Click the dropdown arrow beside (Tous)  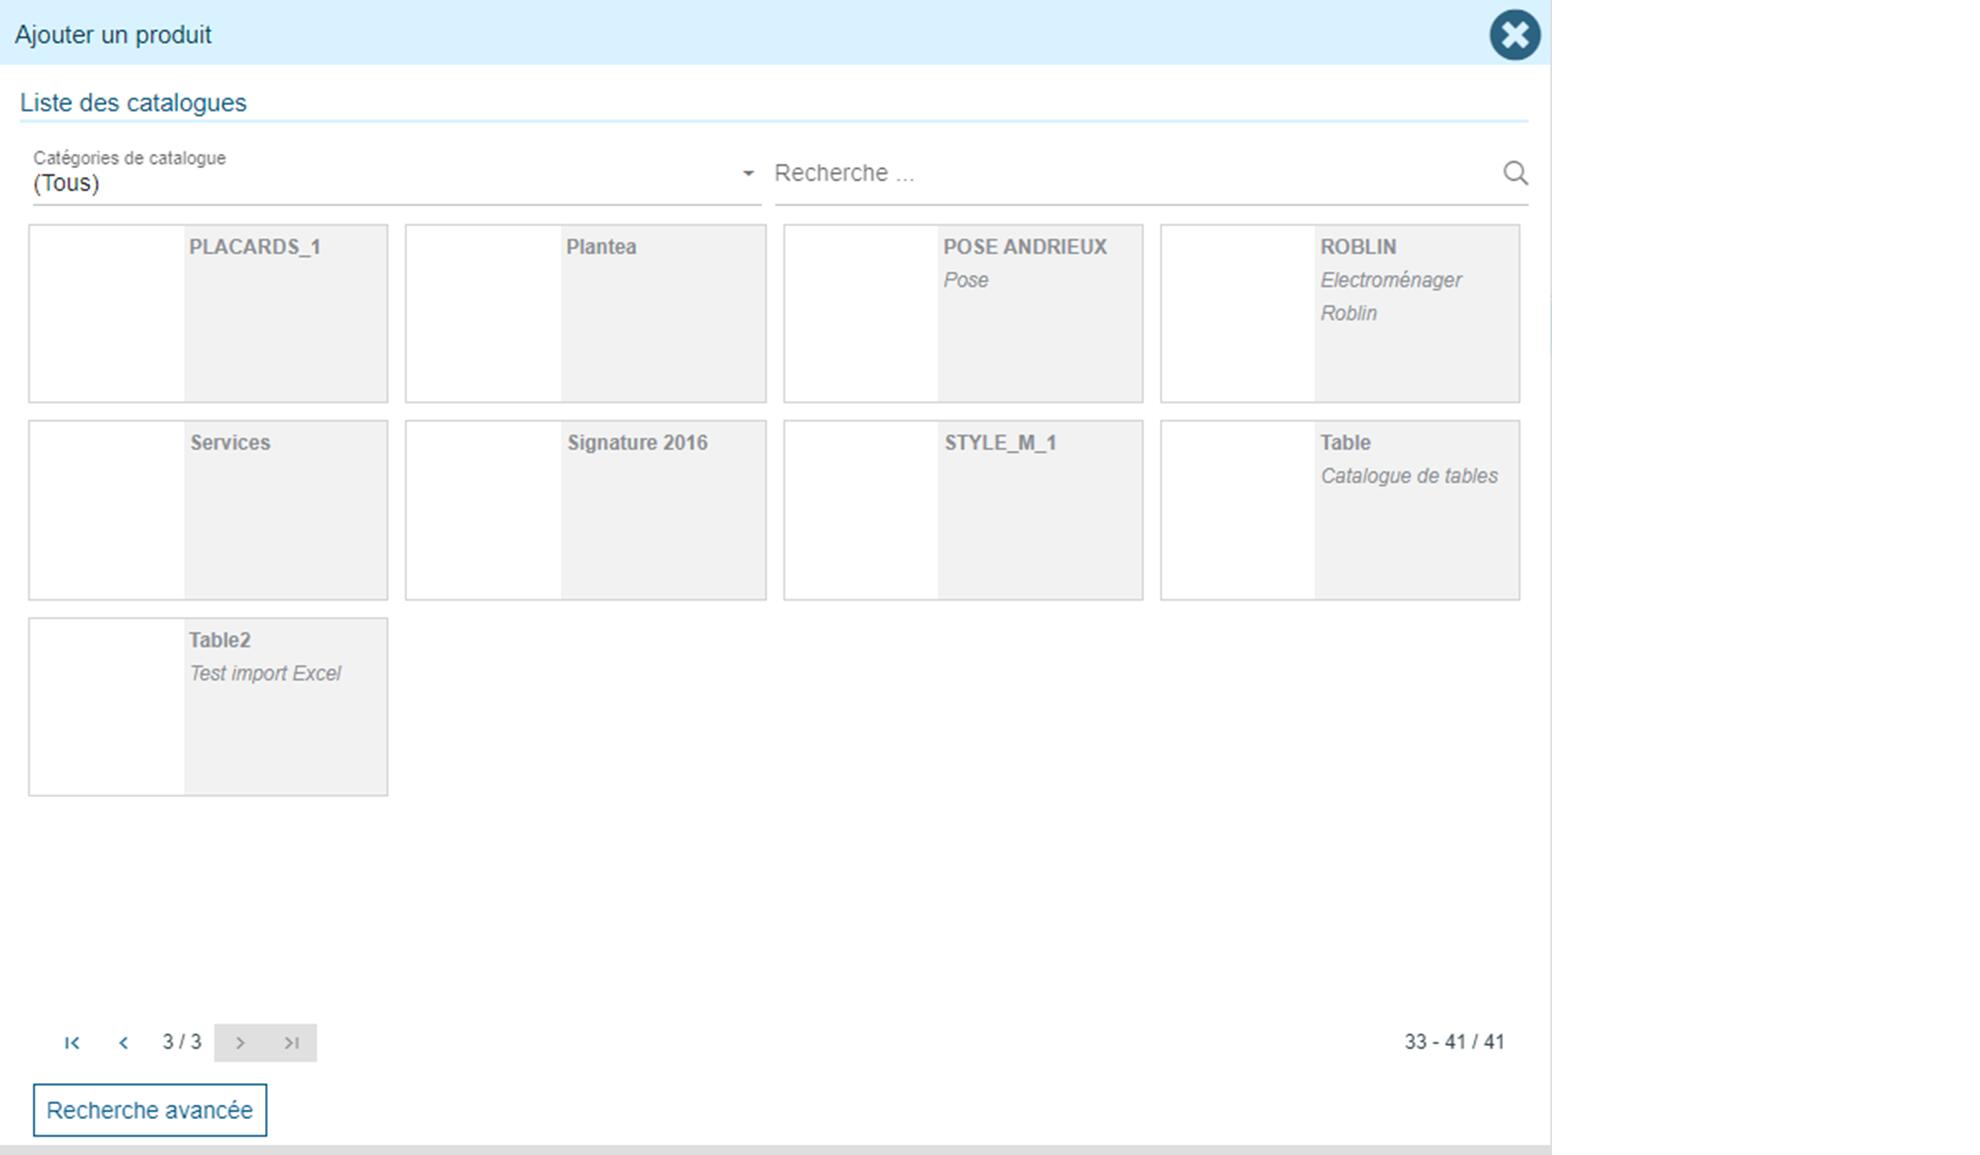747,174
